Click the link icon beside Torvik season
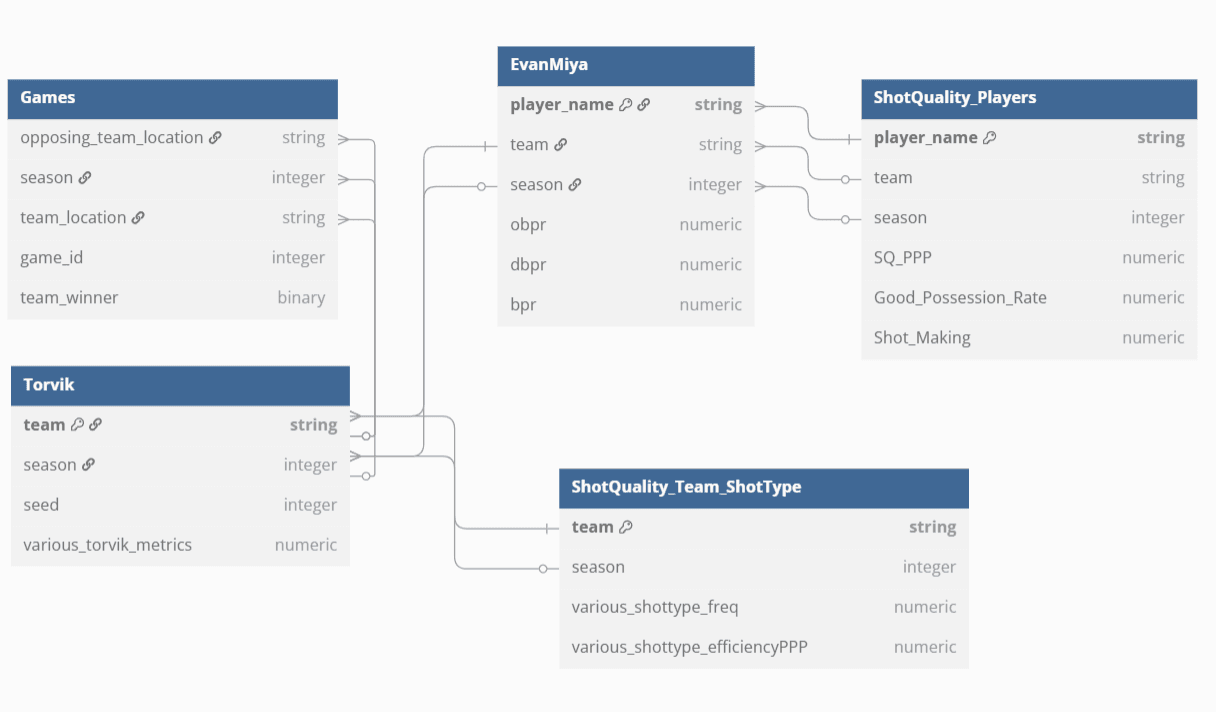The height and width of the screenshot is (712, 1216). point(89,465)
